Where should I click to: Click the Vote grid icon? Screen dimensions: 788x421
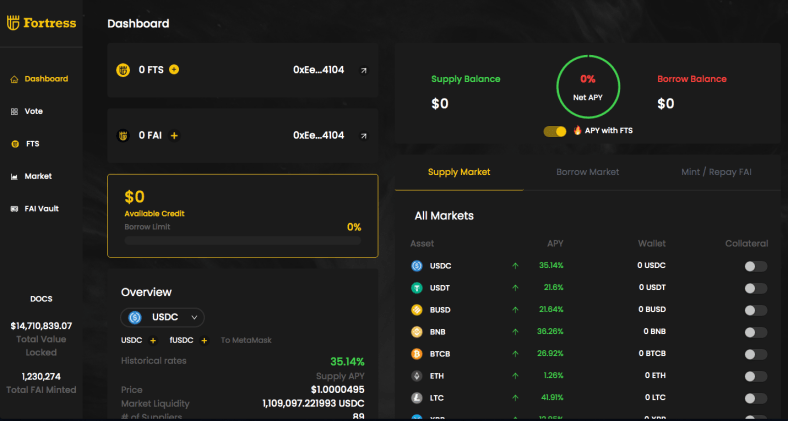[14, 112]
